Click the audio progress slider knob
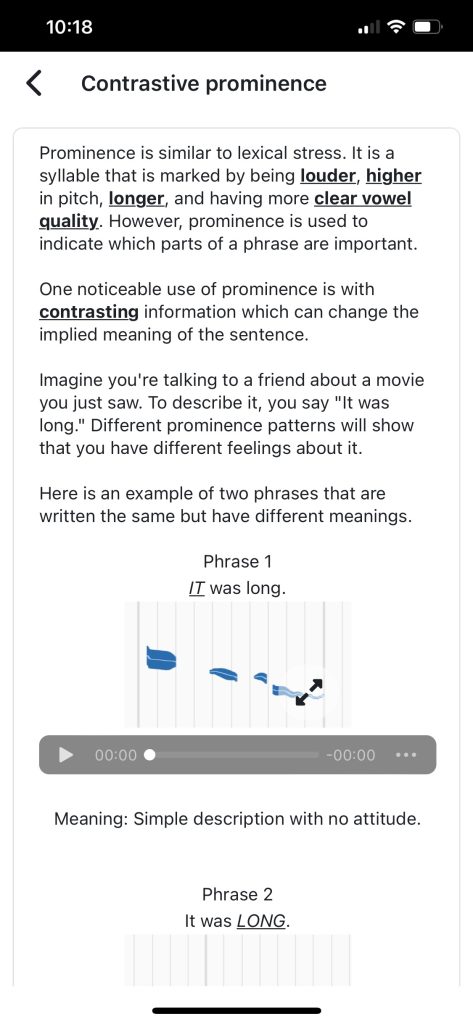473x1024 pixels. pyautogui.click(x=150, y=755)
